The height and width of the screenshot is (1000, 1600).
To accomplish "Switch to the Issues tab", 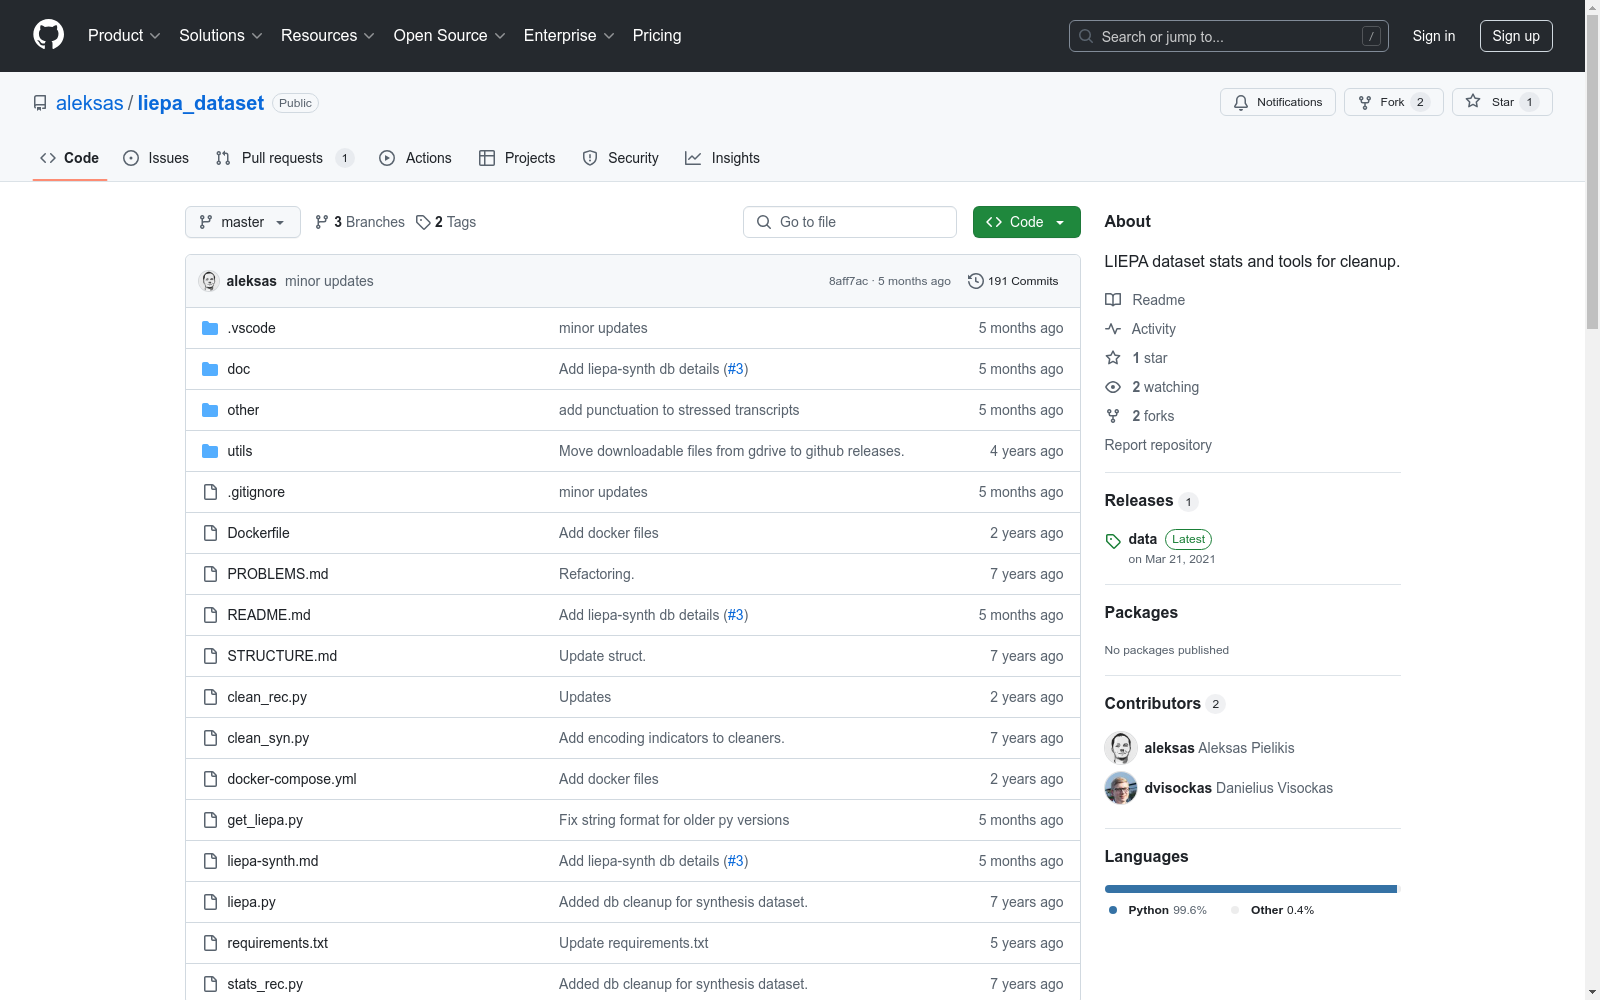I will point(156,158).
